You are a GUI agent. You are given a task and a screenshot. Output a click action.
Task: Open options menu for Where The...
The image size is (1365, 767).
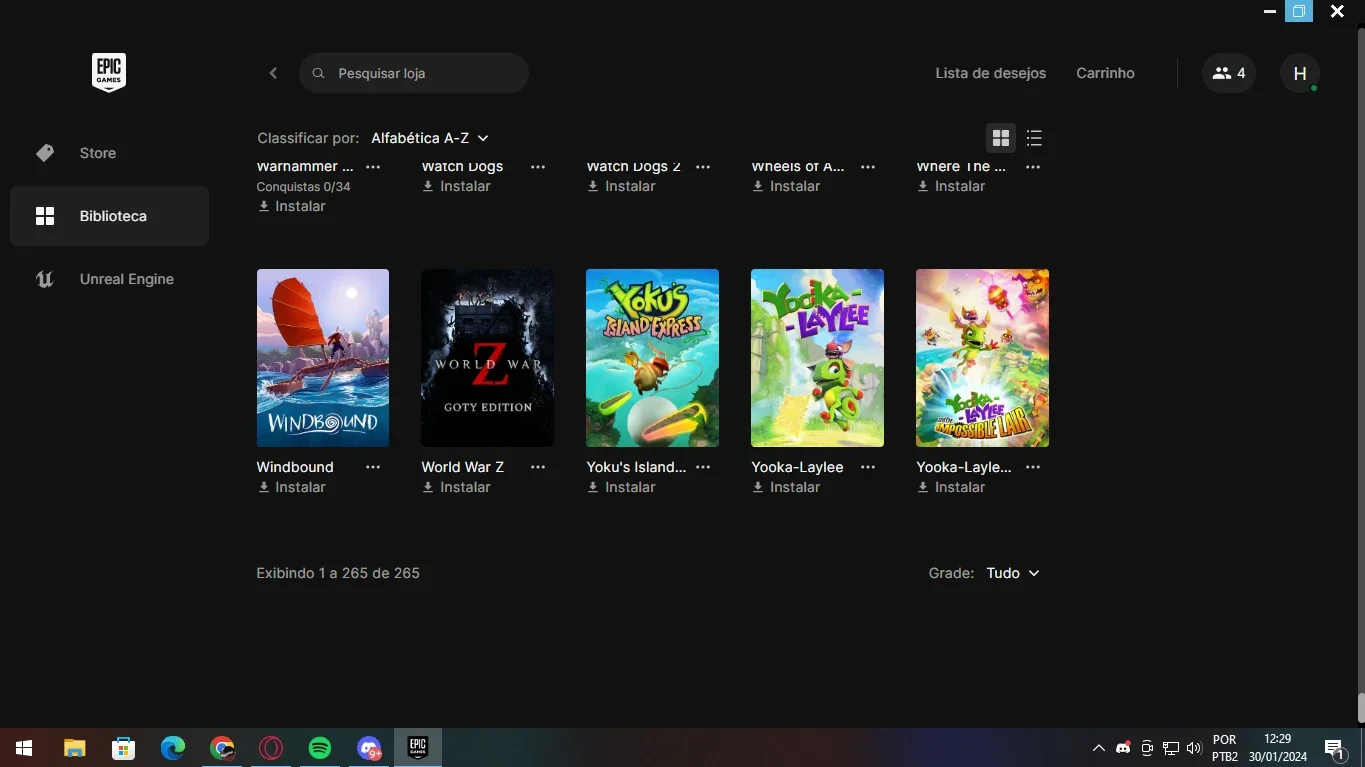point(1033,167)
